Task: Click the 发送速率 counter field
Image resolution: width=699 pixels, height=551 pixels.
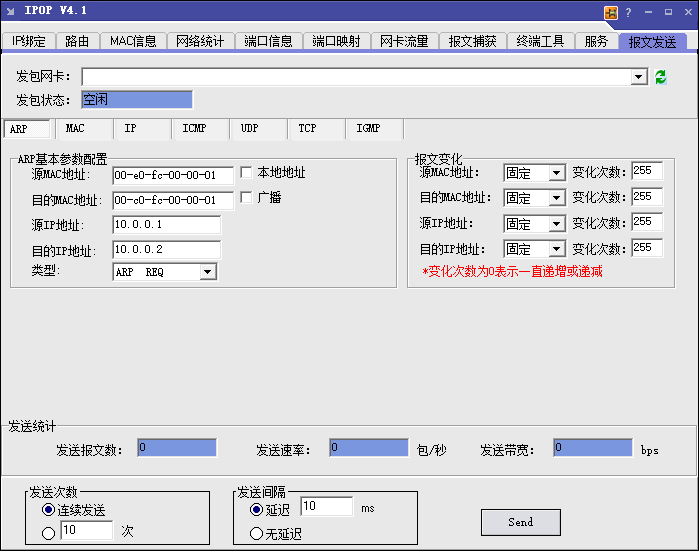Action: [369, 448]
